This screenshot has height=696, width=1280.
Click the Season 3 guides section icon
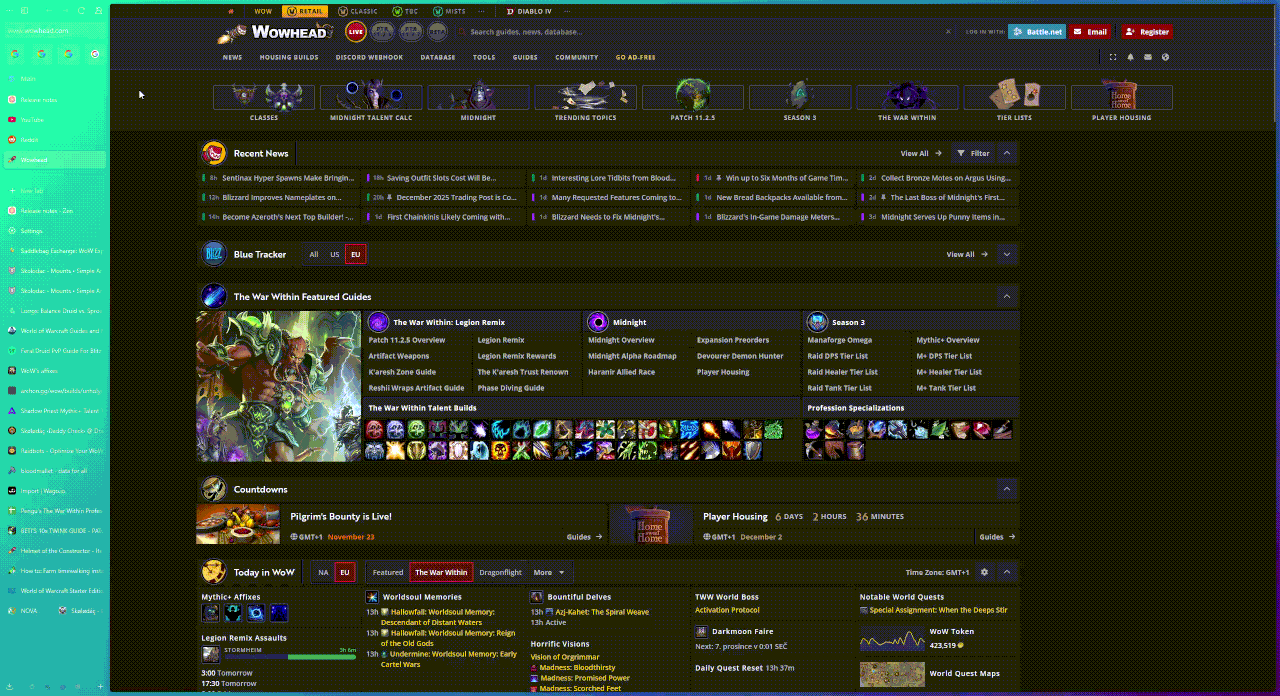pyautogui.click(x=817, y=322)
